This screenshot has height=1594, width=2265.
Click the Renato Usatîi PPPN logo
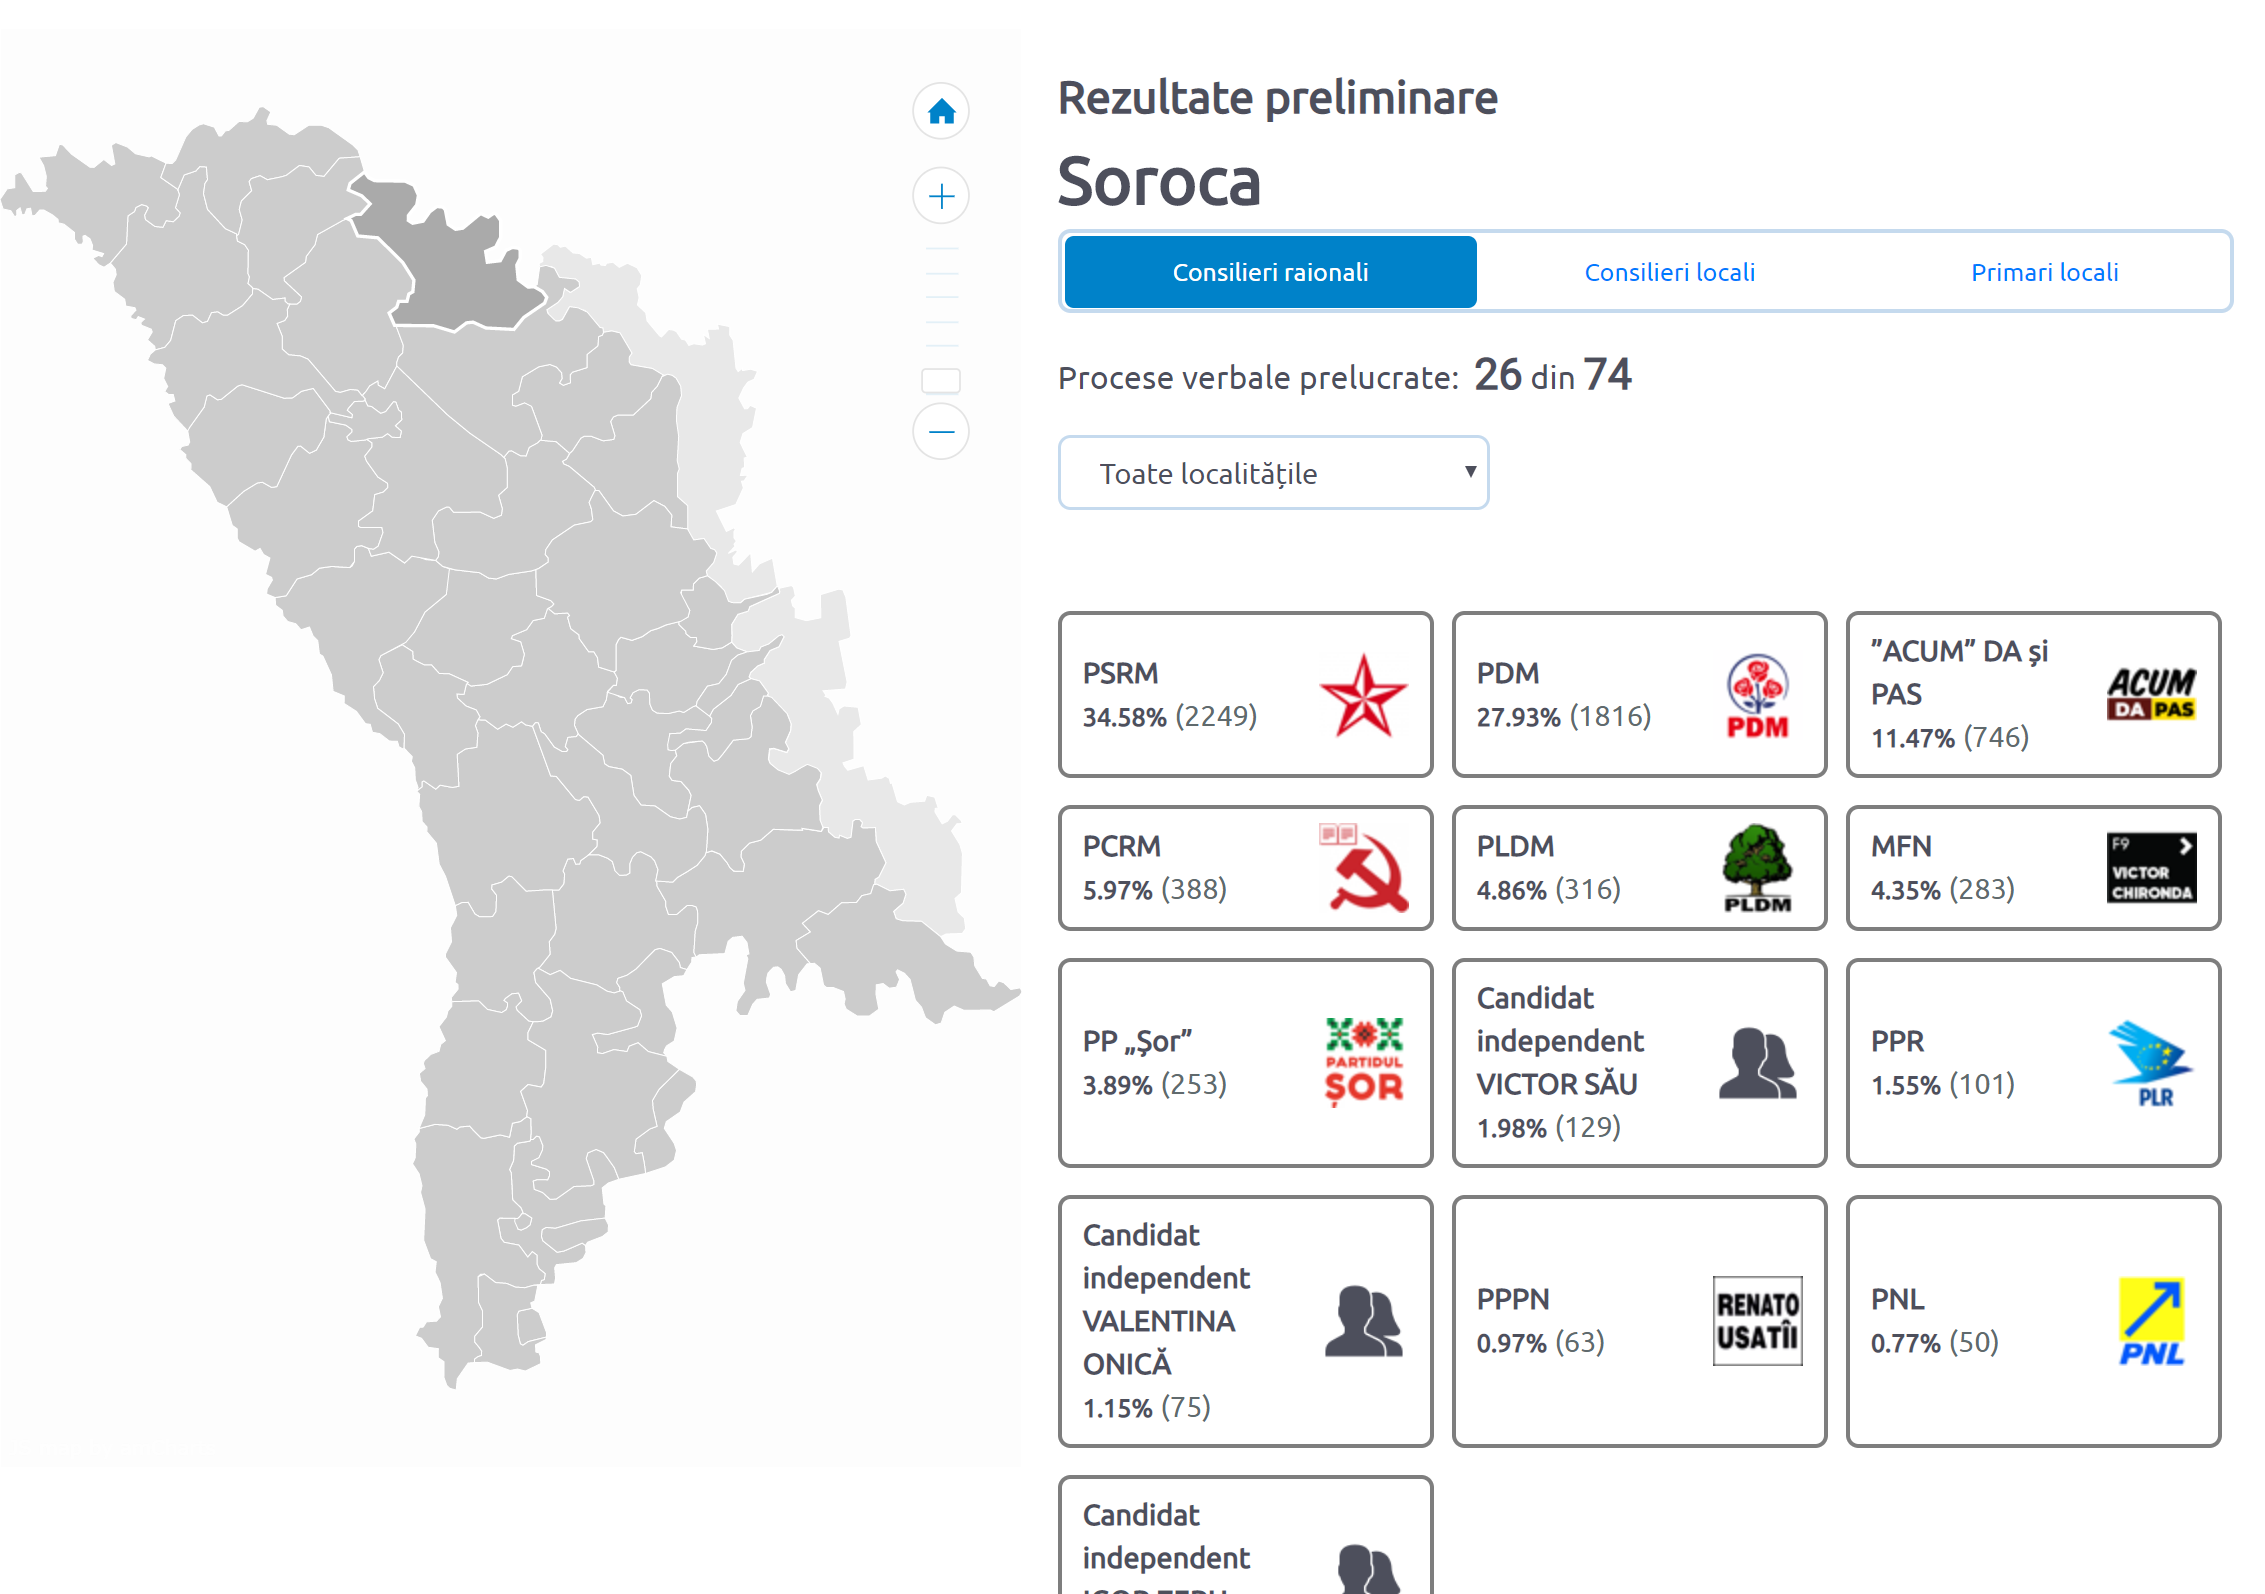pos(1756,1321)
